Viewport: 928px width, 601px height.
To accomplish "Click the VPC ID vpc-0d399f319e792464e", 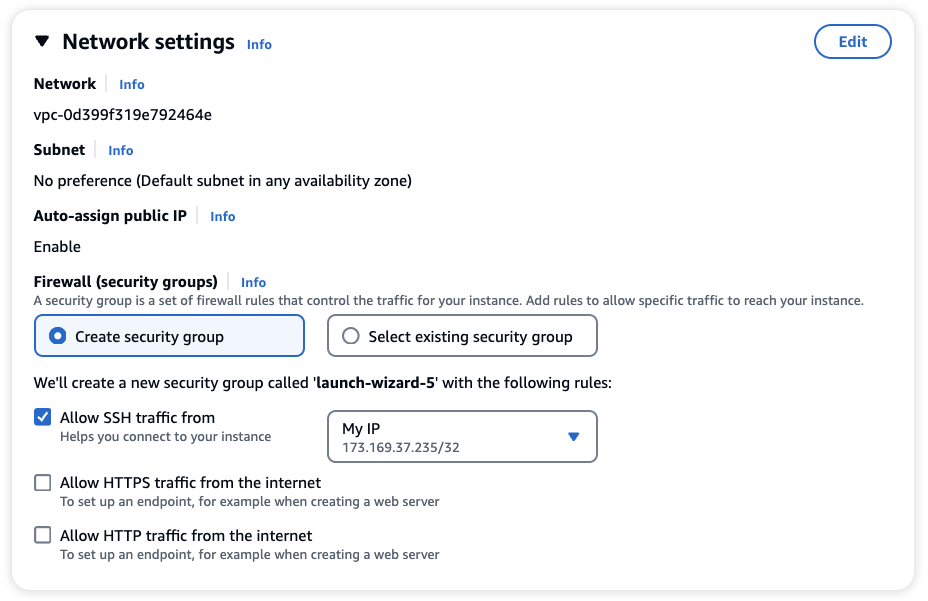I will click(123, 114).
